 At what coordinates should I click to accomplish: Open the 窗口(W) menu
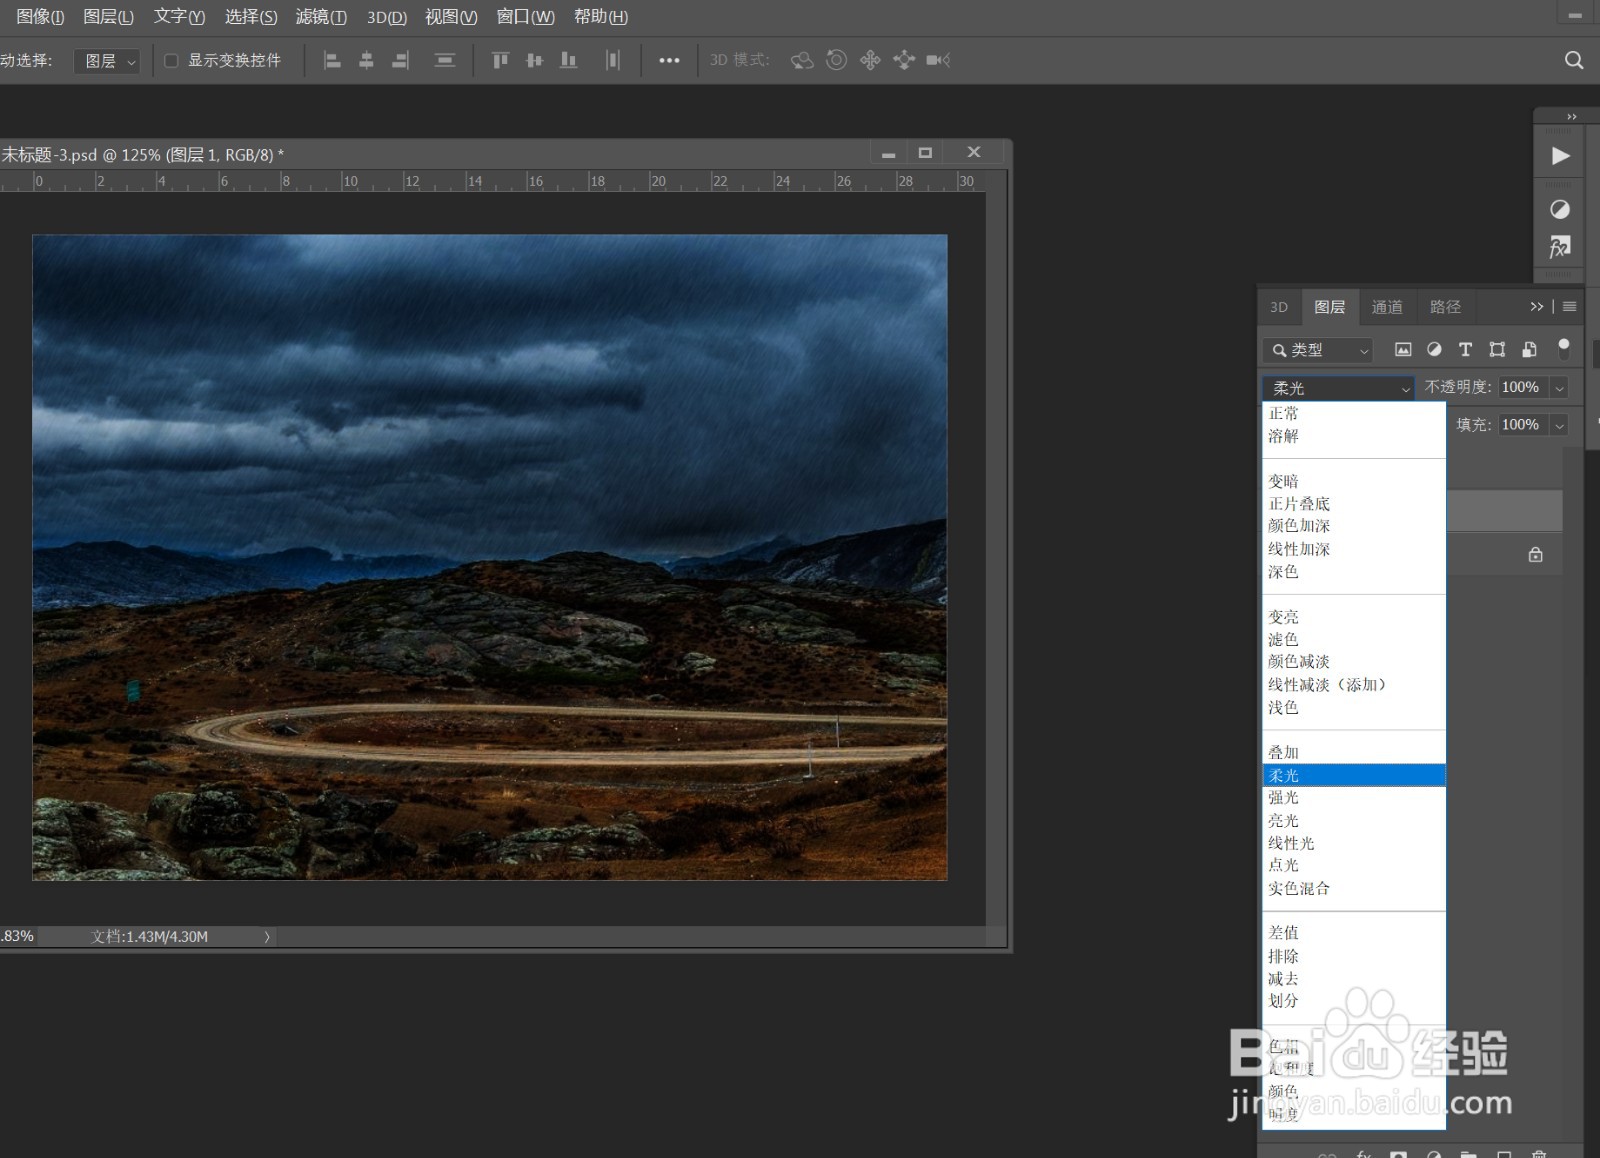coord(525,17)
